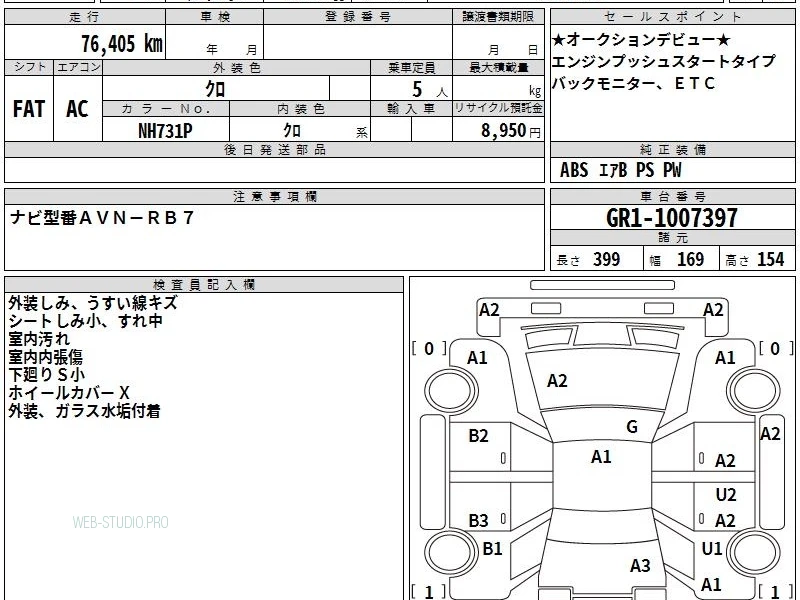Click the G mark on windshield diagram
800x600 pixels.
coord(632,427)
